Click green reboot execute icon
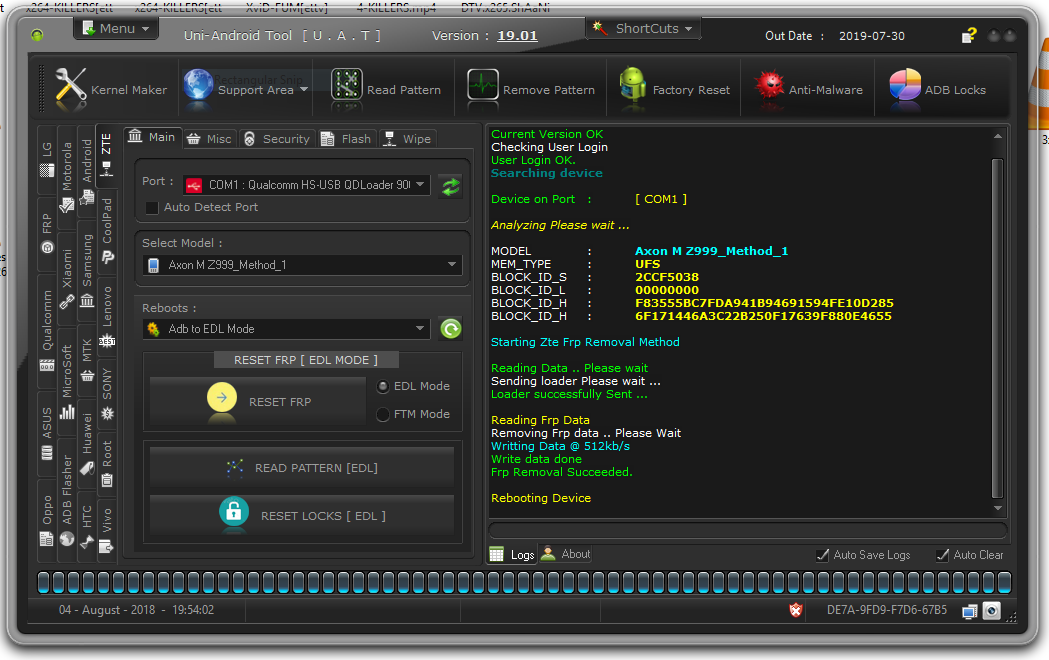Image resolution: width=1049 pixels, height=660 pixels. (x=451, y=328)
